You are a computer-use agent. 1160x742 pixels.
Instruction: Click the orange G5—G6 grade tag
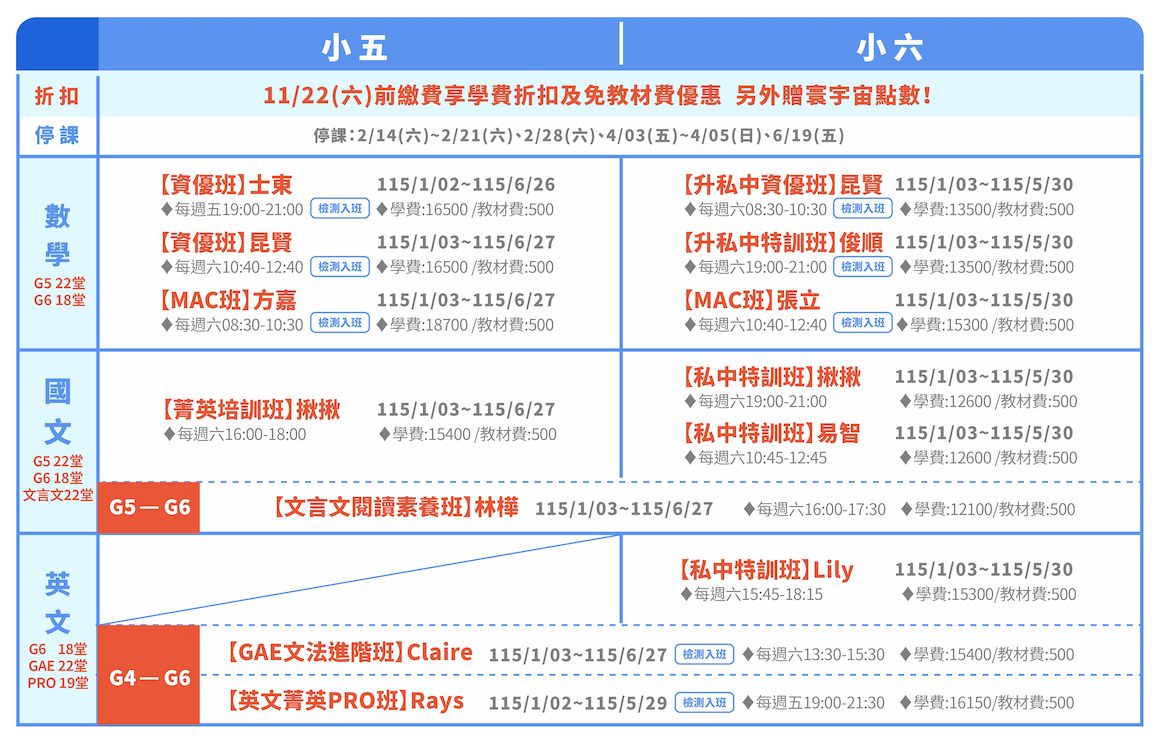click(x=150, y=508)
